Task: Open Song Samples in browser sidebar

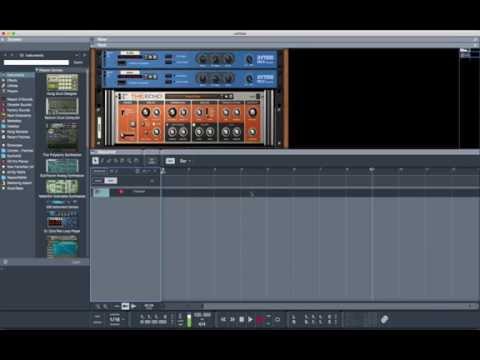Action: point(17,132)
